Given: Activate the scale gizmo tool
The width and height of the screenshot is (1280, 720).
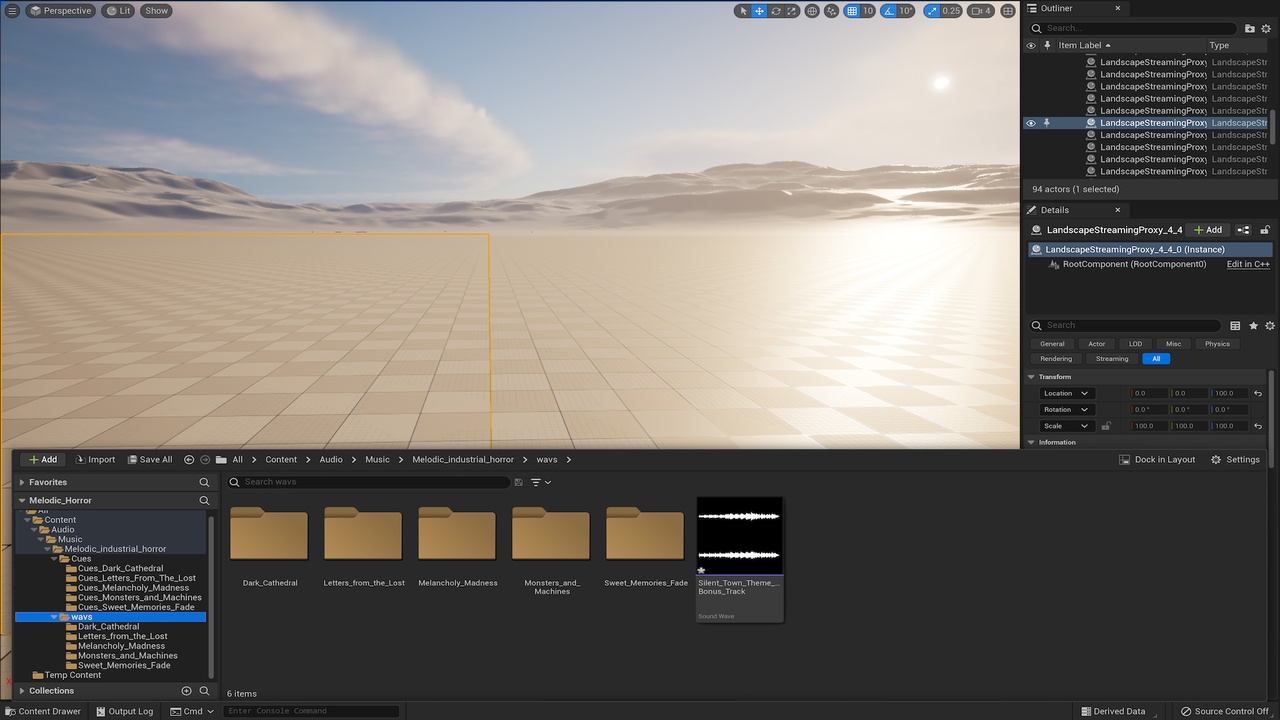Looking at the screenshot, I should tap(791, 11).
